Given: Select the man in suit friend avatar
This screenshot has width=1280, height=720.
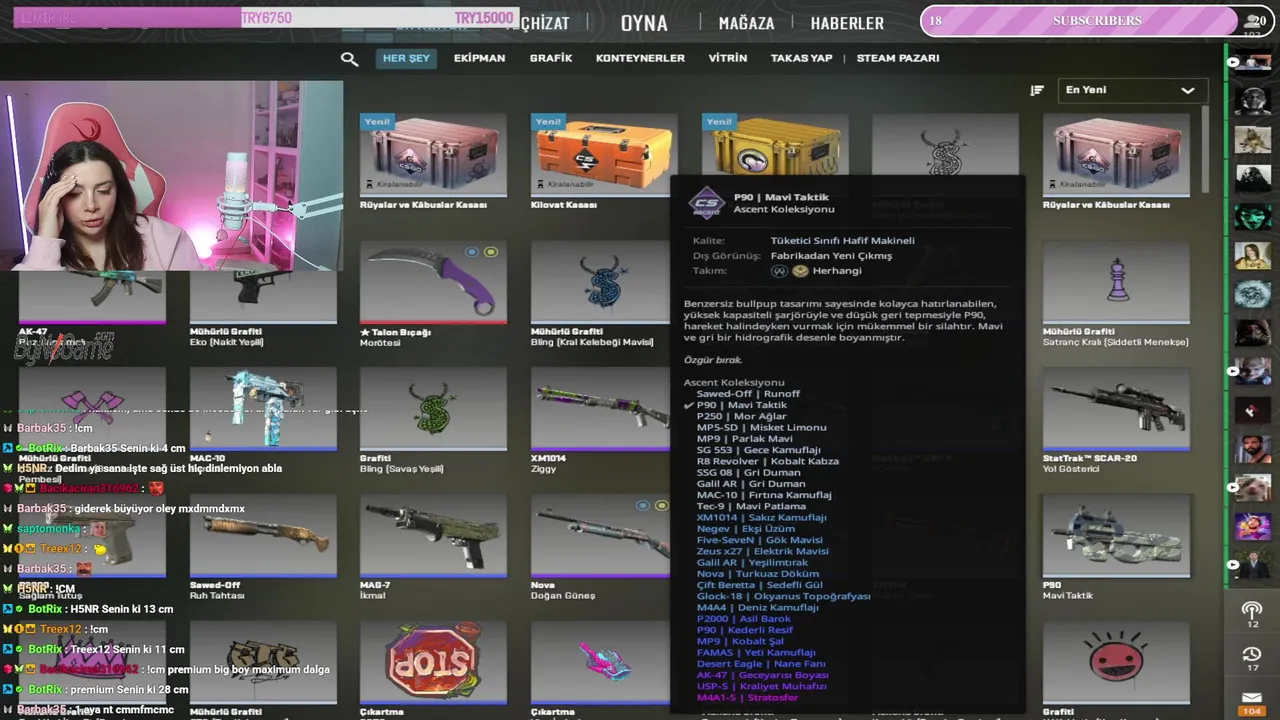Looking at the screenshot, I should tap(1252, 564).
